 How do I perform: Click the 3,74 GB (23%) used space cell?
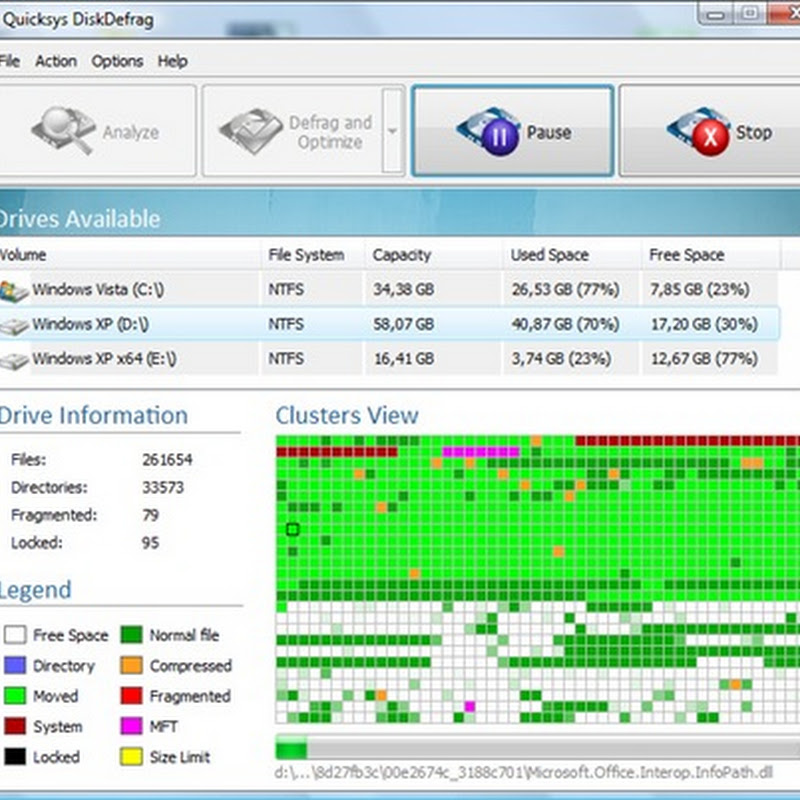[561, 359]
